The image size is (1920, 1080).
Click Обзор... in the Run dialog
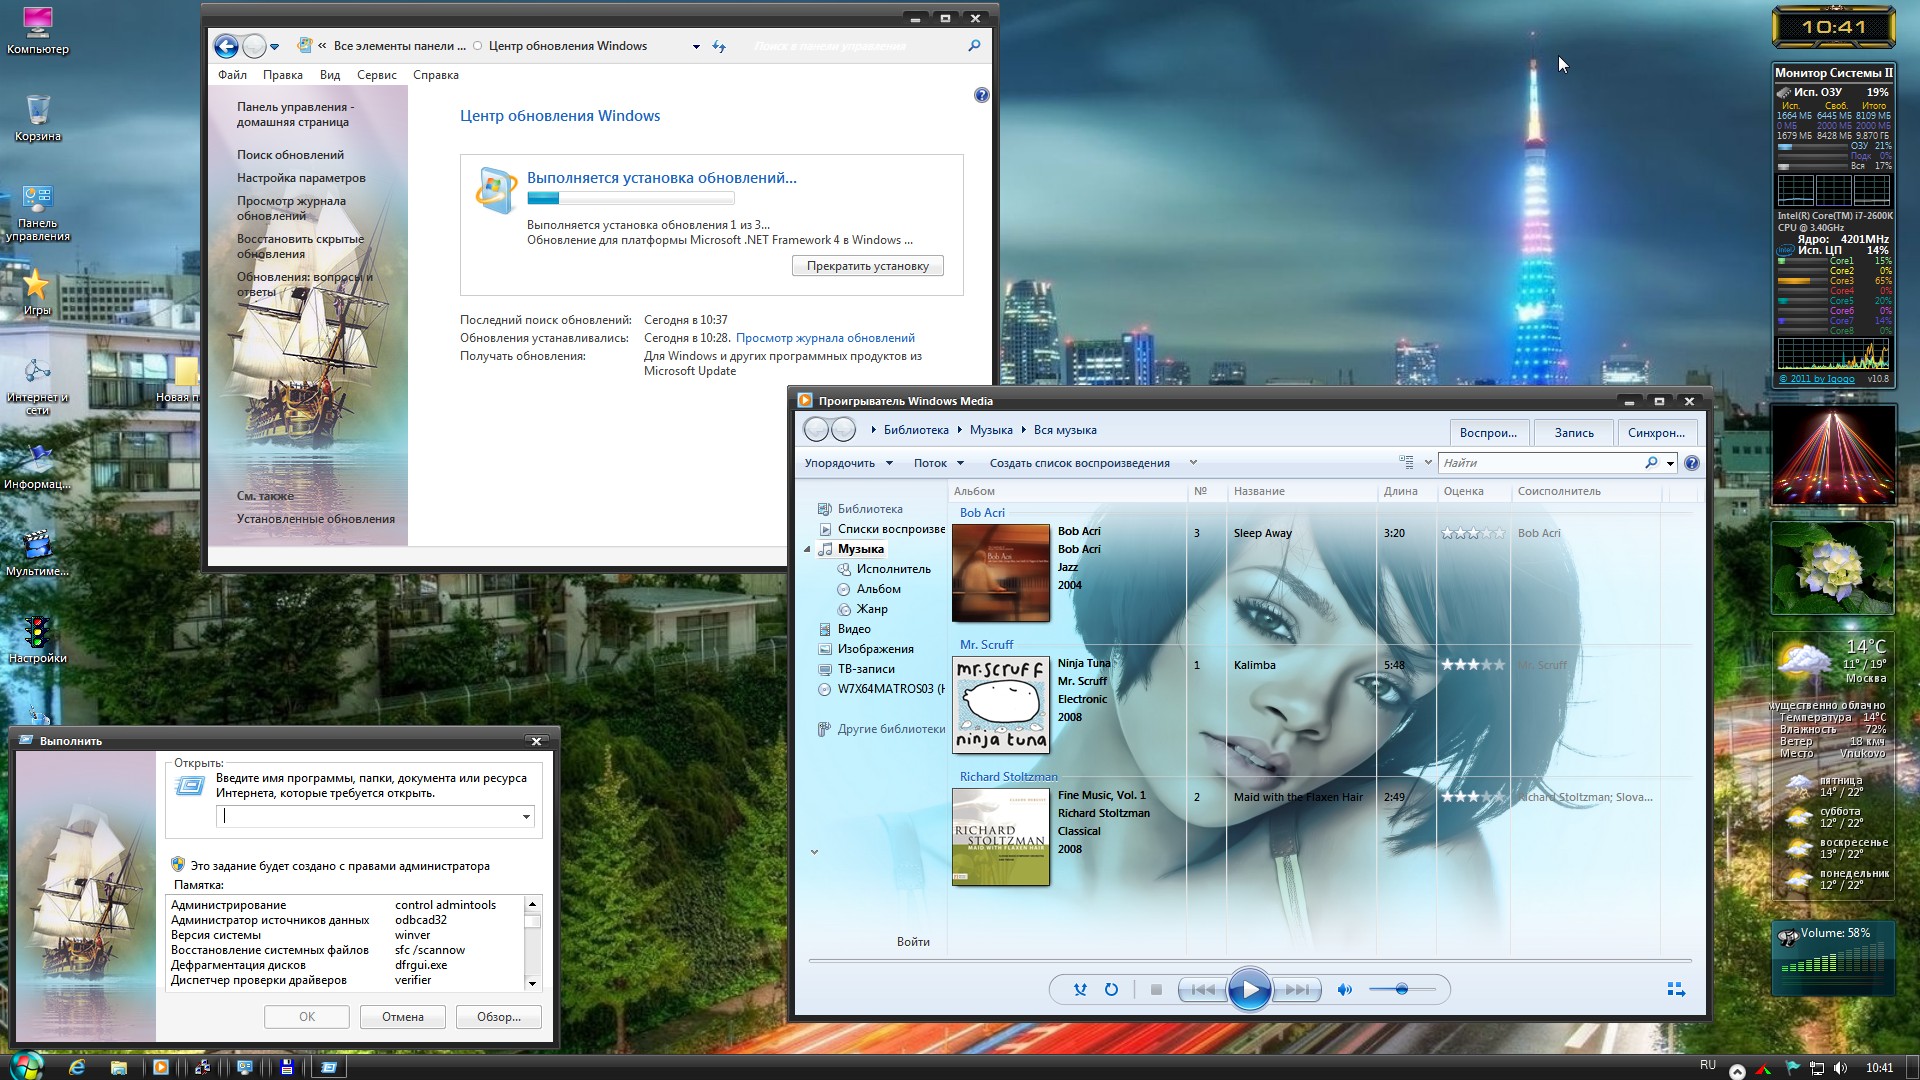tap(498, 1017)
